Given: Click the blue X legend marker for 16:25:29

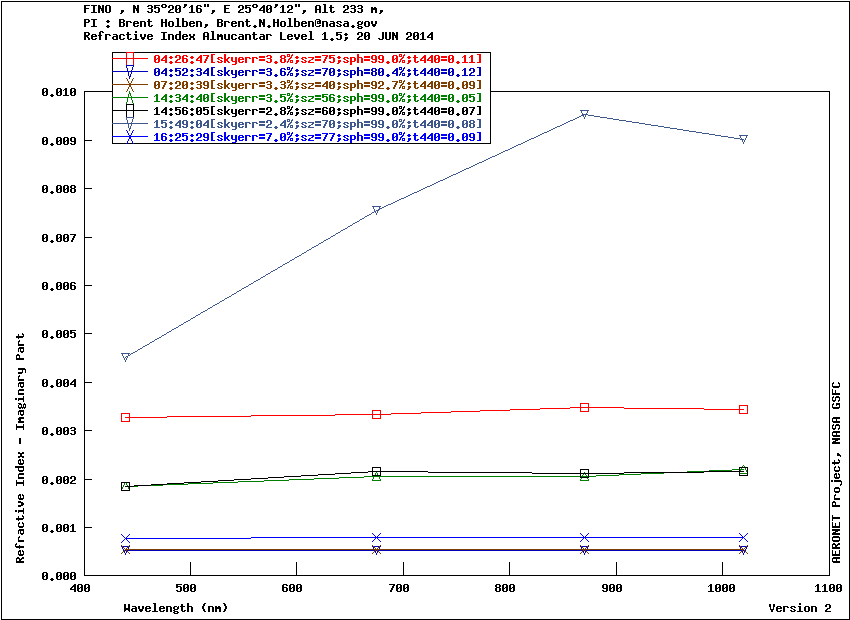Looking at the screenshot, I should pos(130,137).
